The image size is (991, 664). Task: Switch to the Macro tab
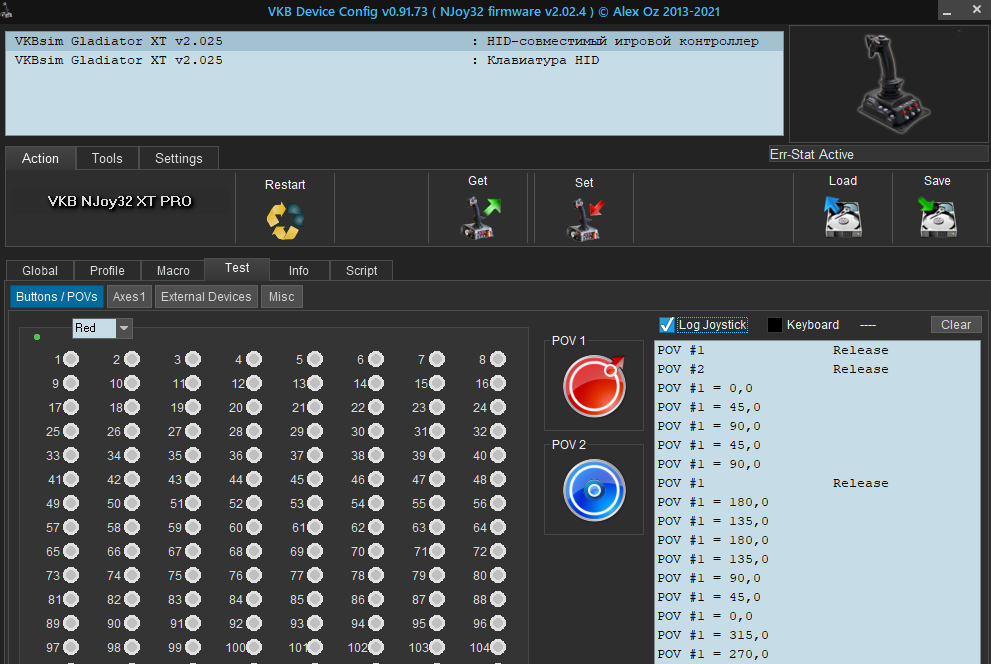pyautogui.click(x=173, y=270)
